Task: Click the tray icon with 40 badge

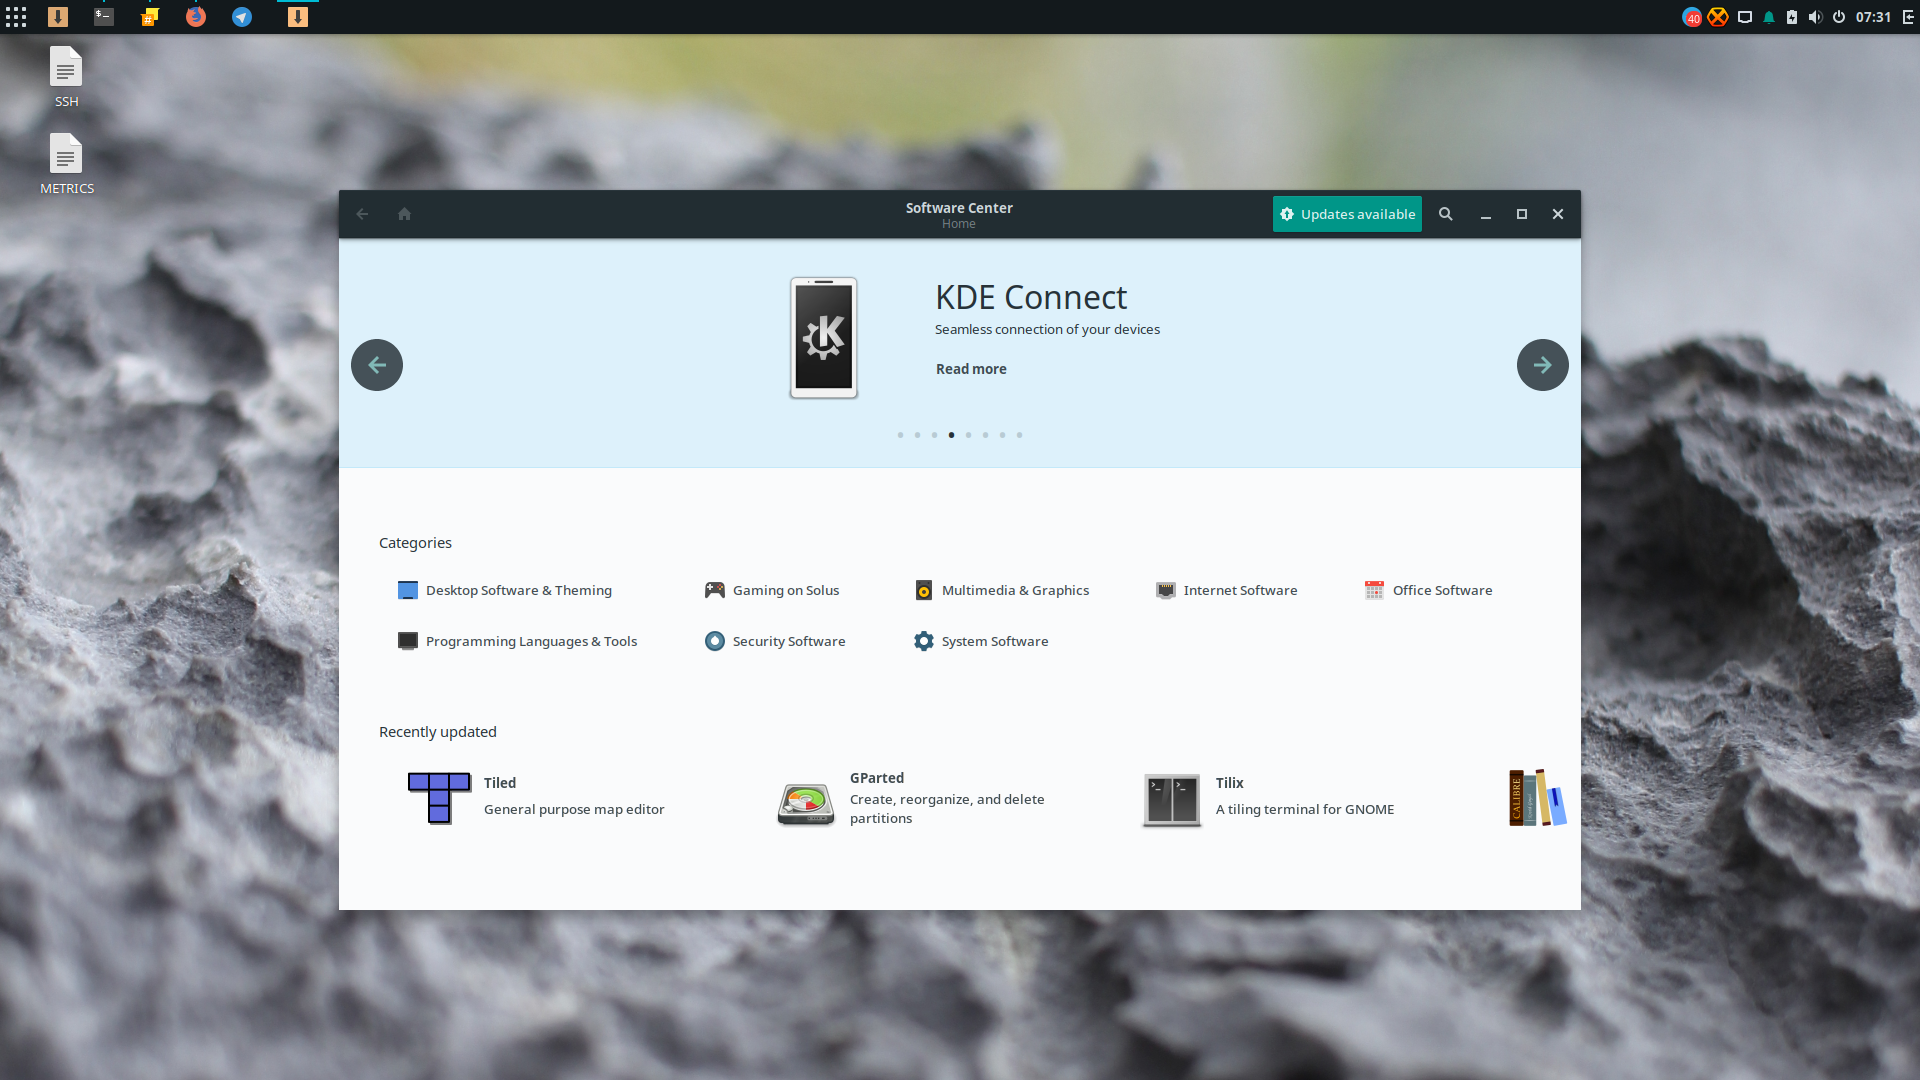Action: tap(1692, 17)
